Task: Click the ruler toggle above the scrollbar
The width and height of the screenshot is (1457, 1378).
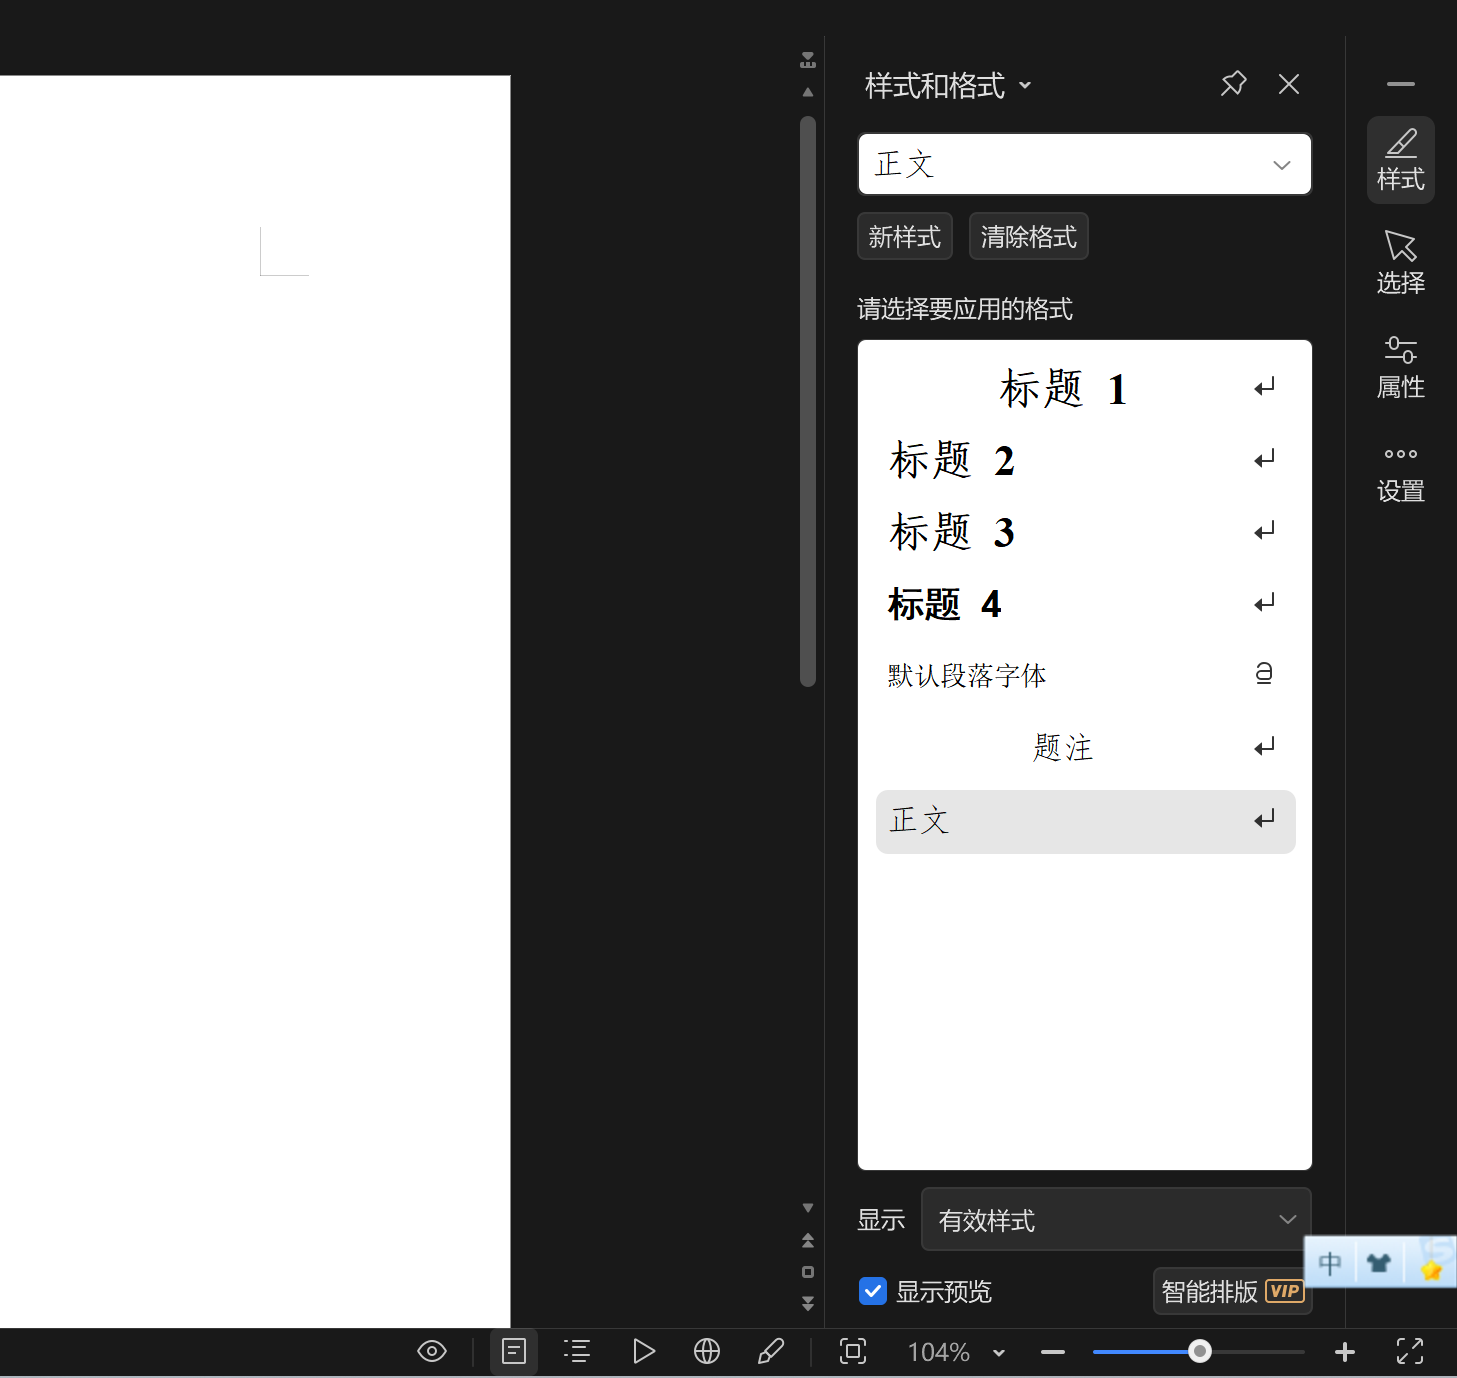Action: click(x=808, y=60)
